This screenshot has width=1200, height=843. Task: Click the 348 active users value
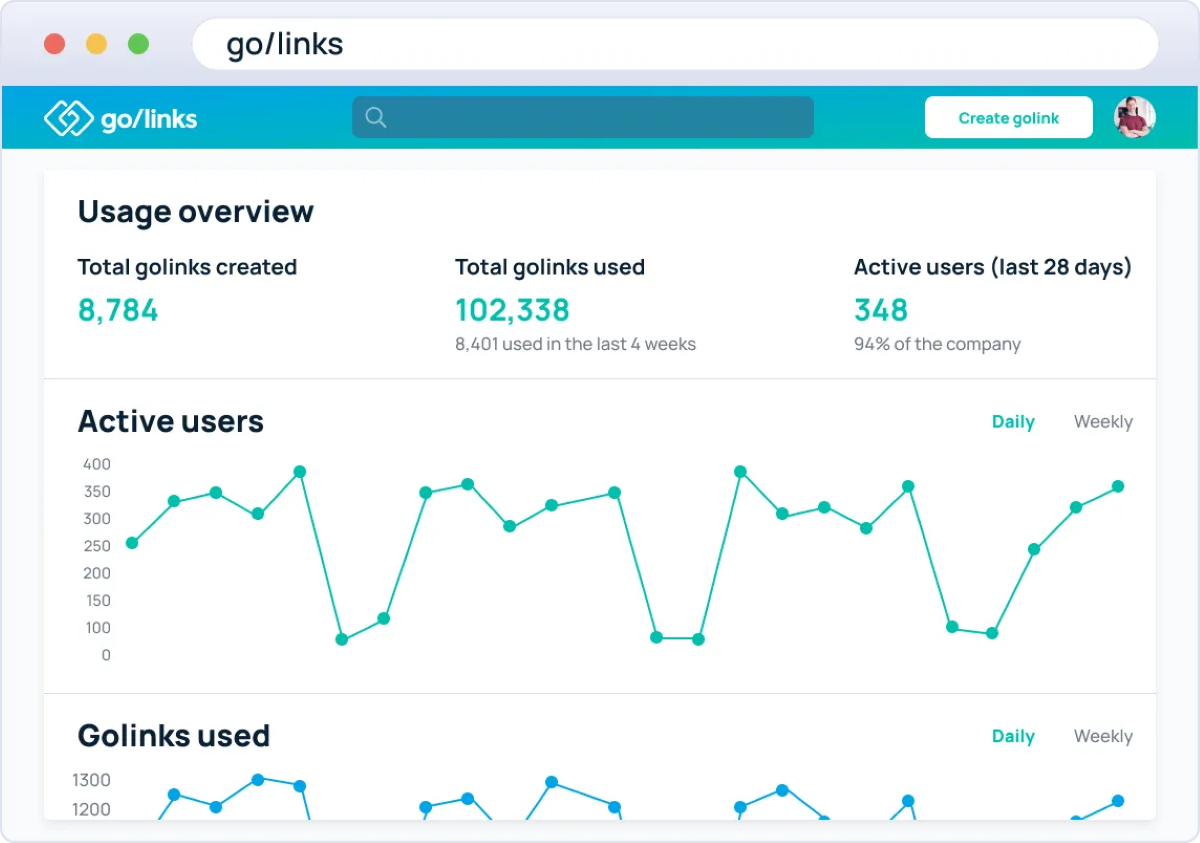point(881,310)
